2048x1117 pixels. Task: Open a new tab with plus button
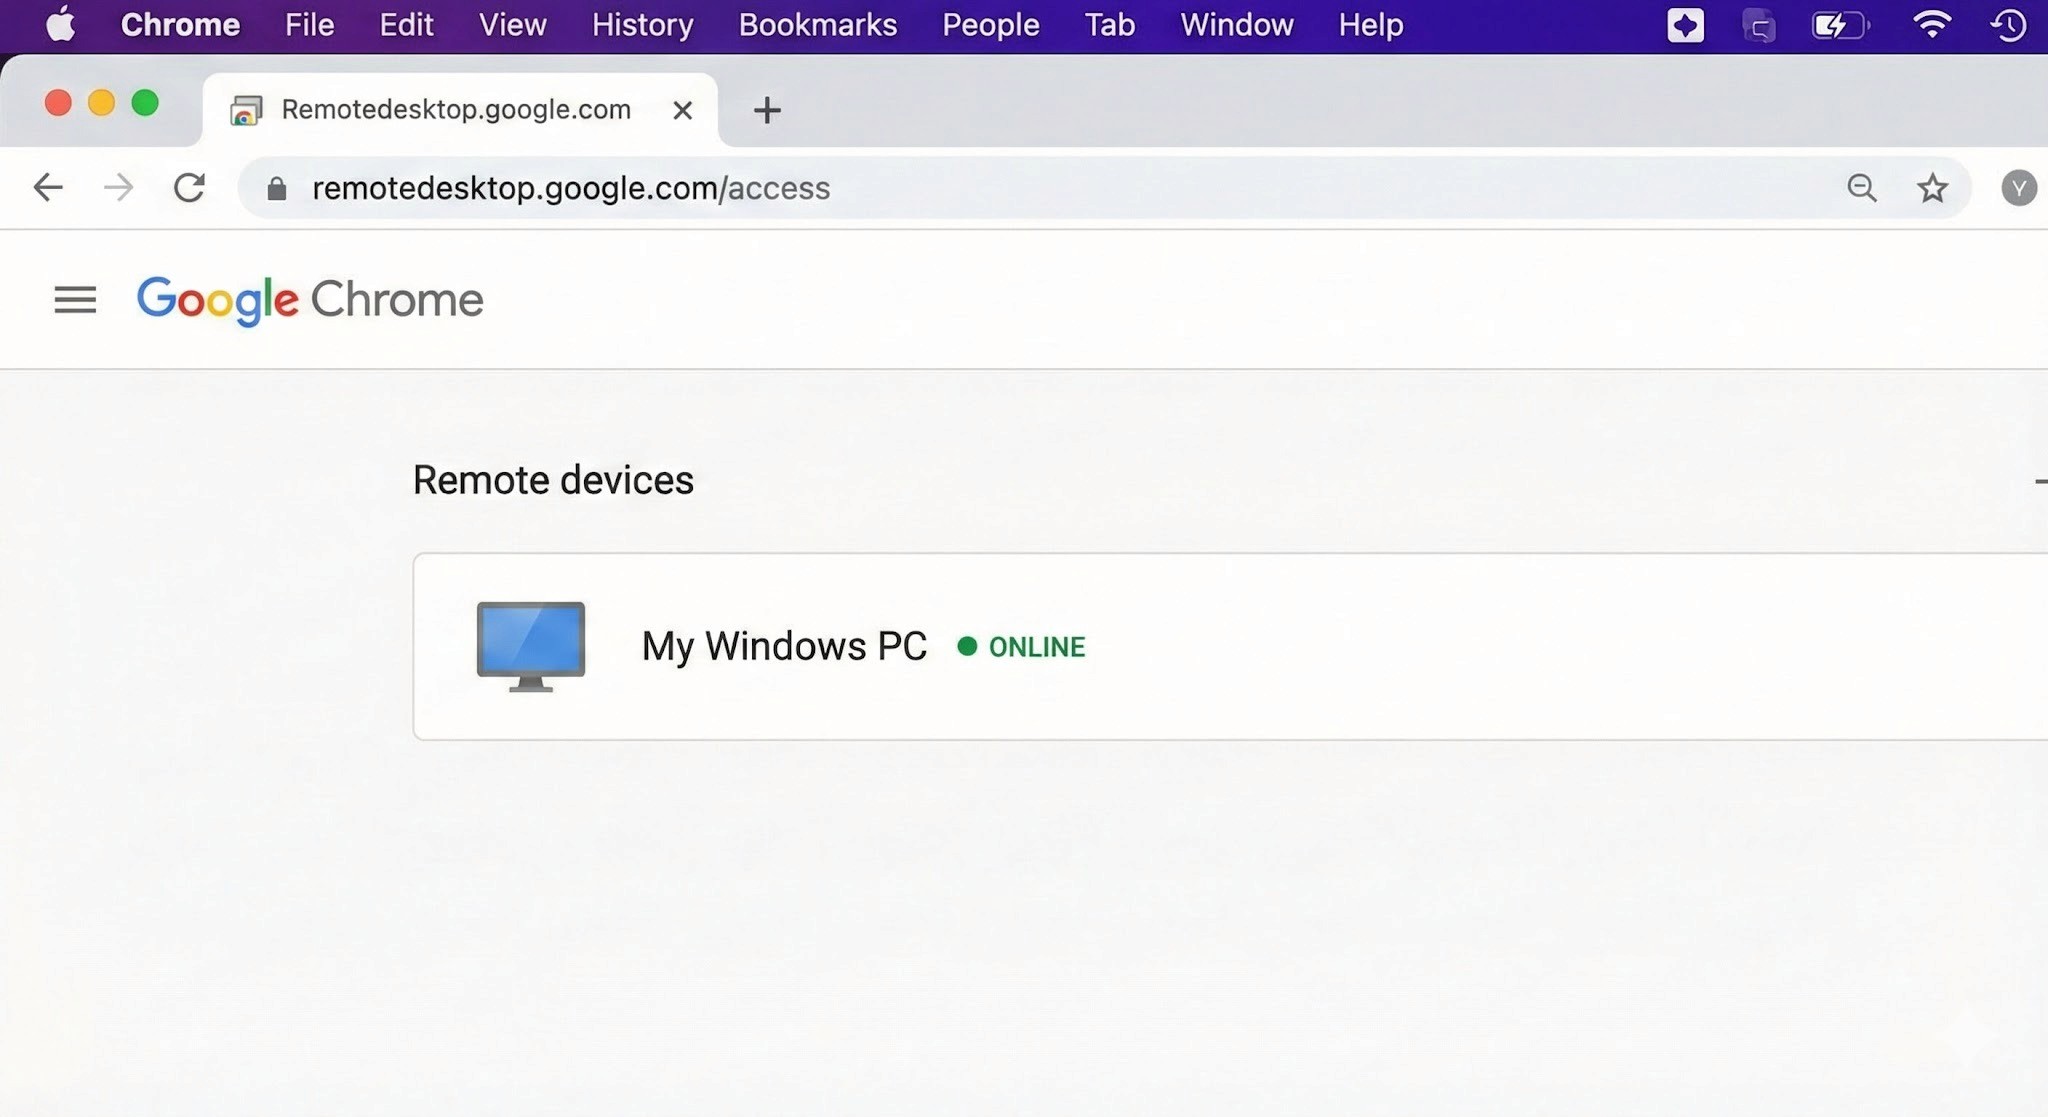tap(766, 110)
